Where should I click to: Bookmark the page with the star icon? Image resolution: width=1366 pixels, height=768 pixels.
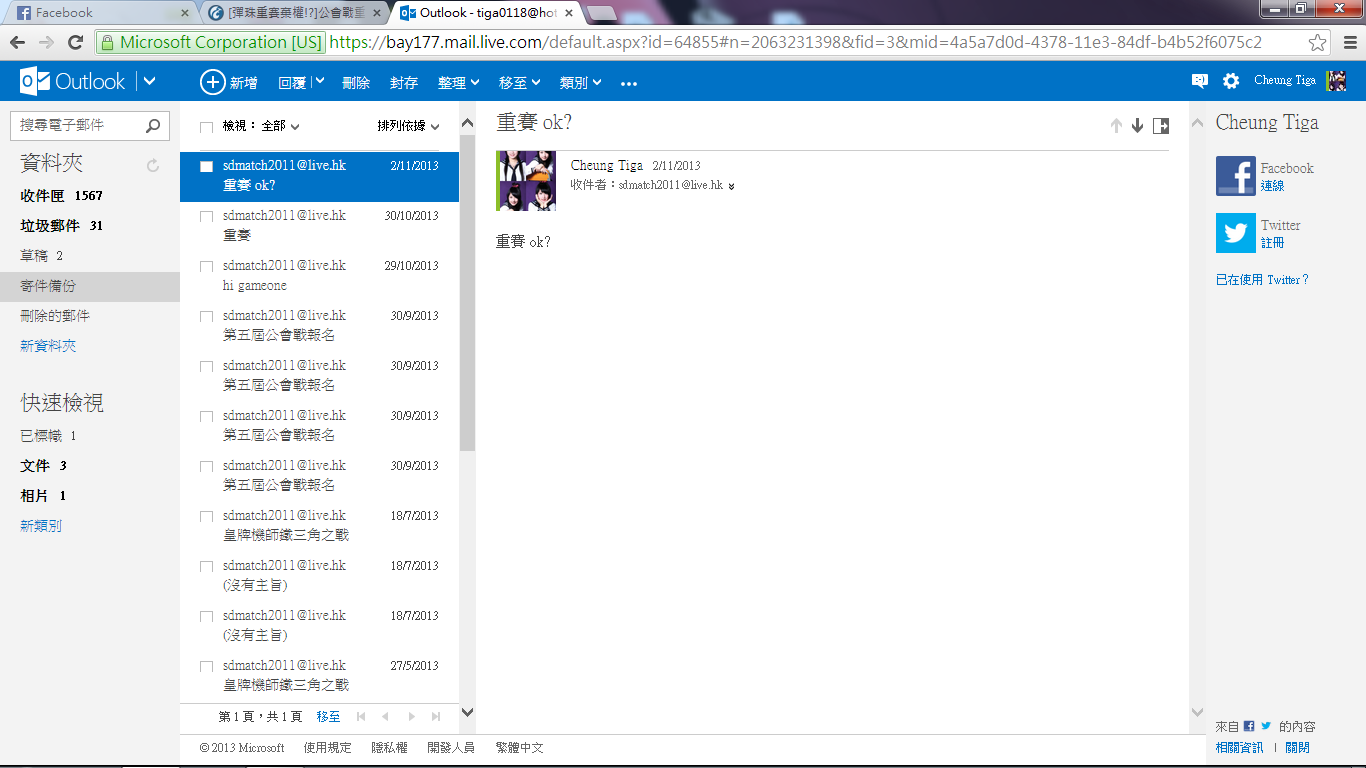tap(1318, 42)
